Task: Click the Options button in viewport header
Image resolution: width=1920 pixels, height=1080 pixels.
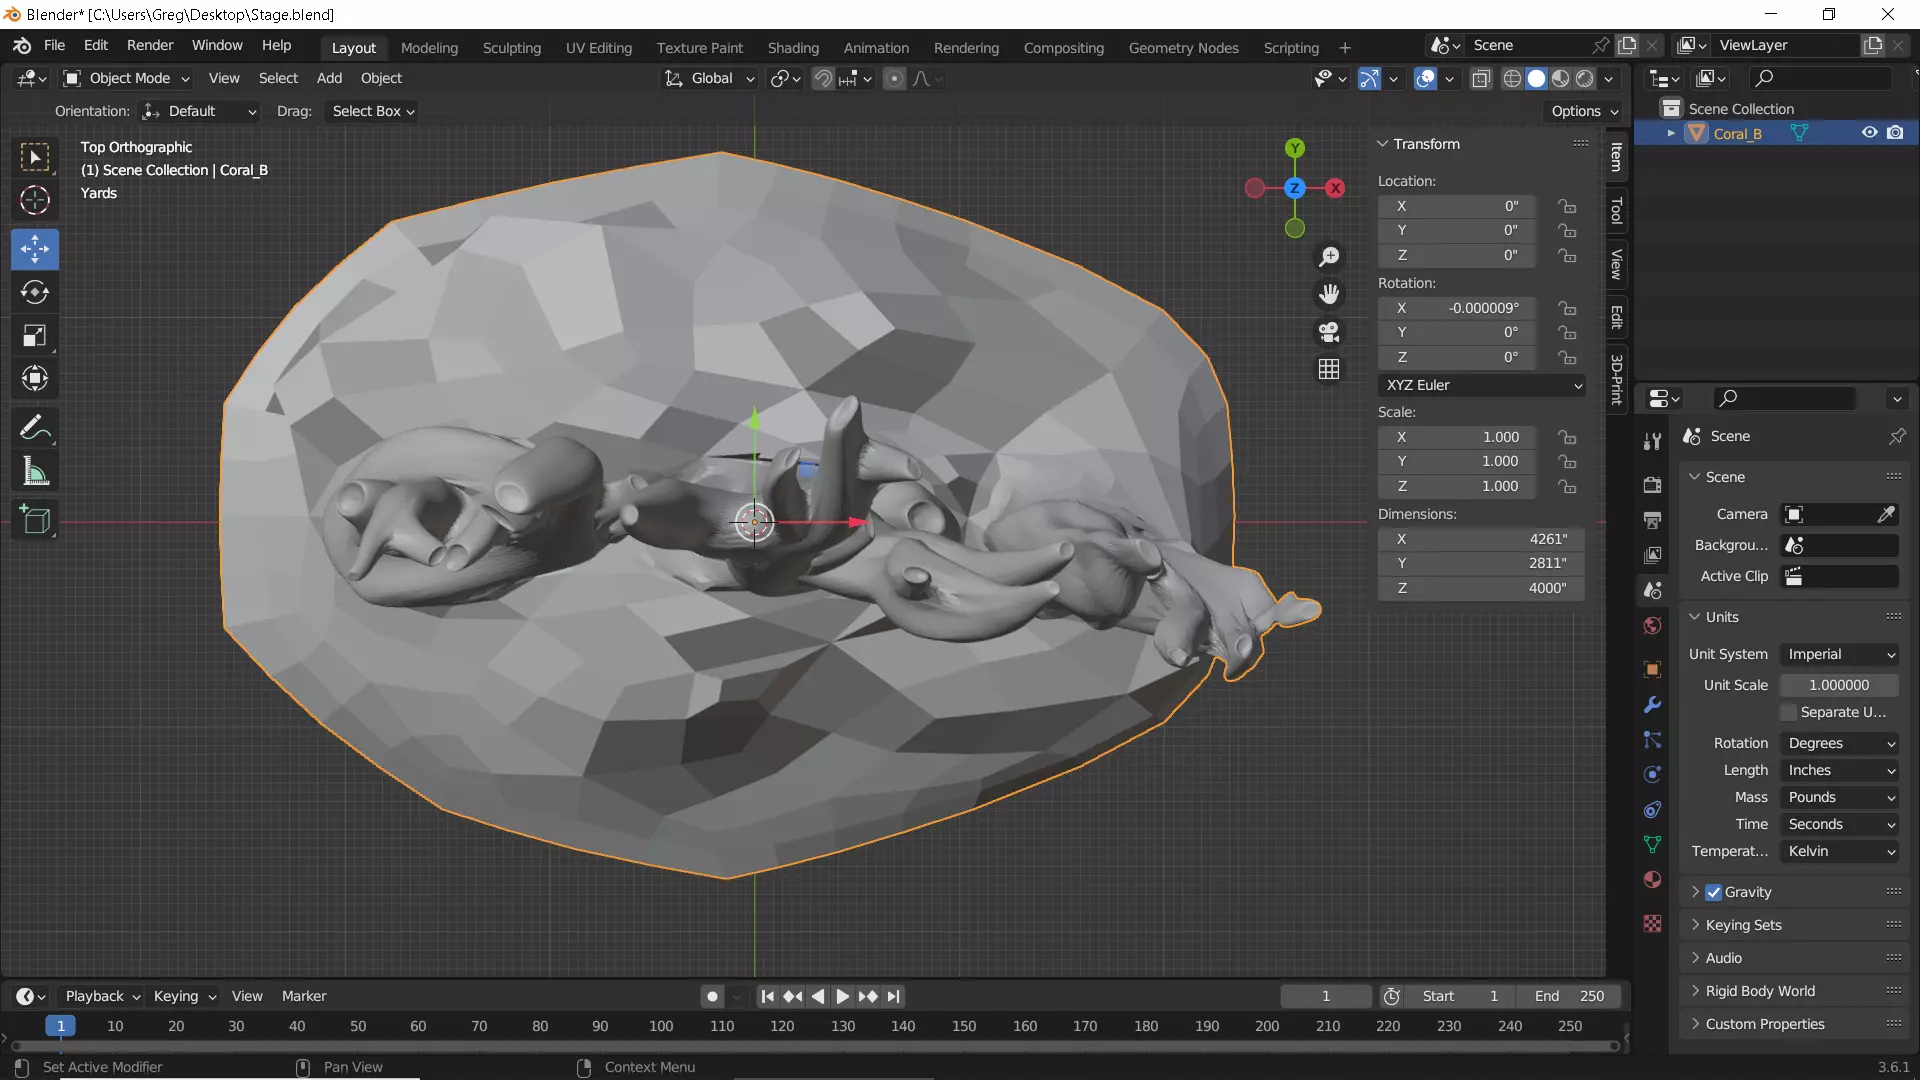Action: tap(1584, 111)
